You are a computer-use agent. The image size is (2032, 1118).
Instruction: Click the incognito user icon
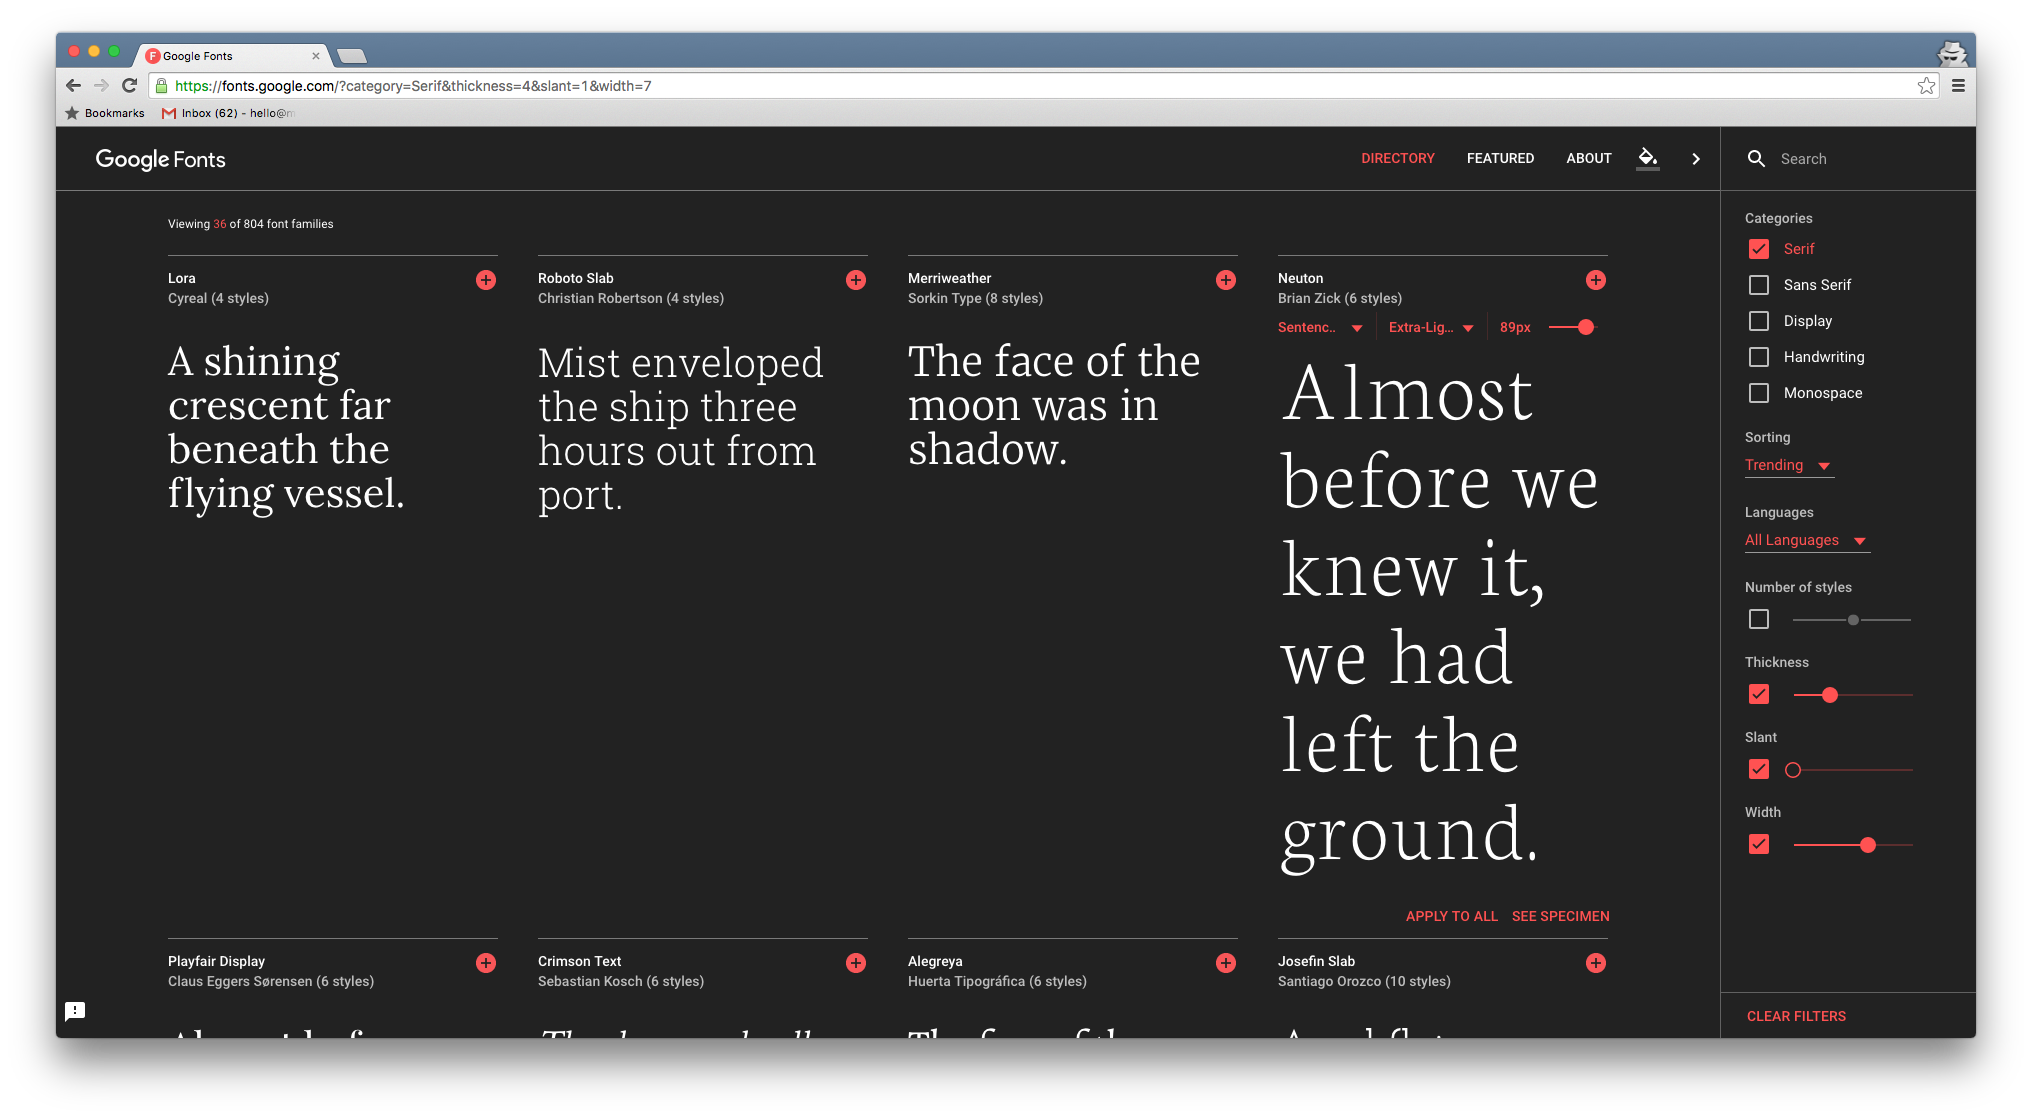tap(1952, 53)
